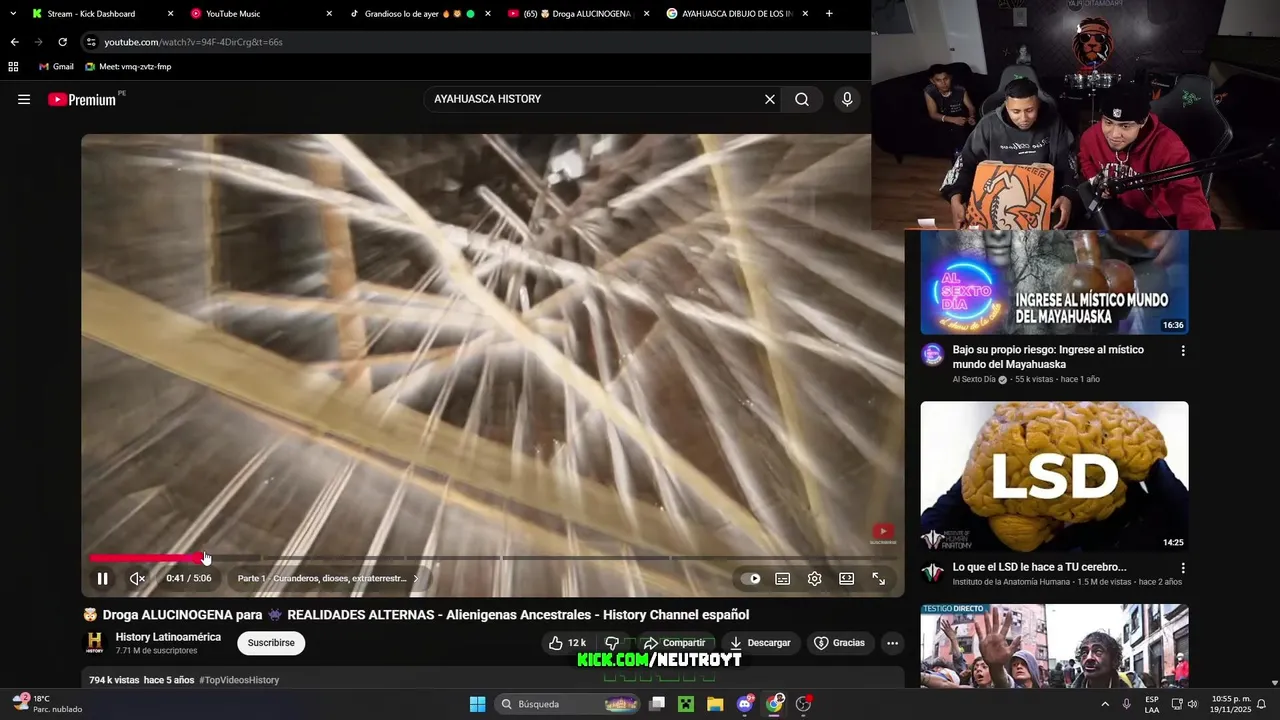Open the YouTube hamburger guide menu
This screenshot has width=1280, height=720.
tap(24, 99)
